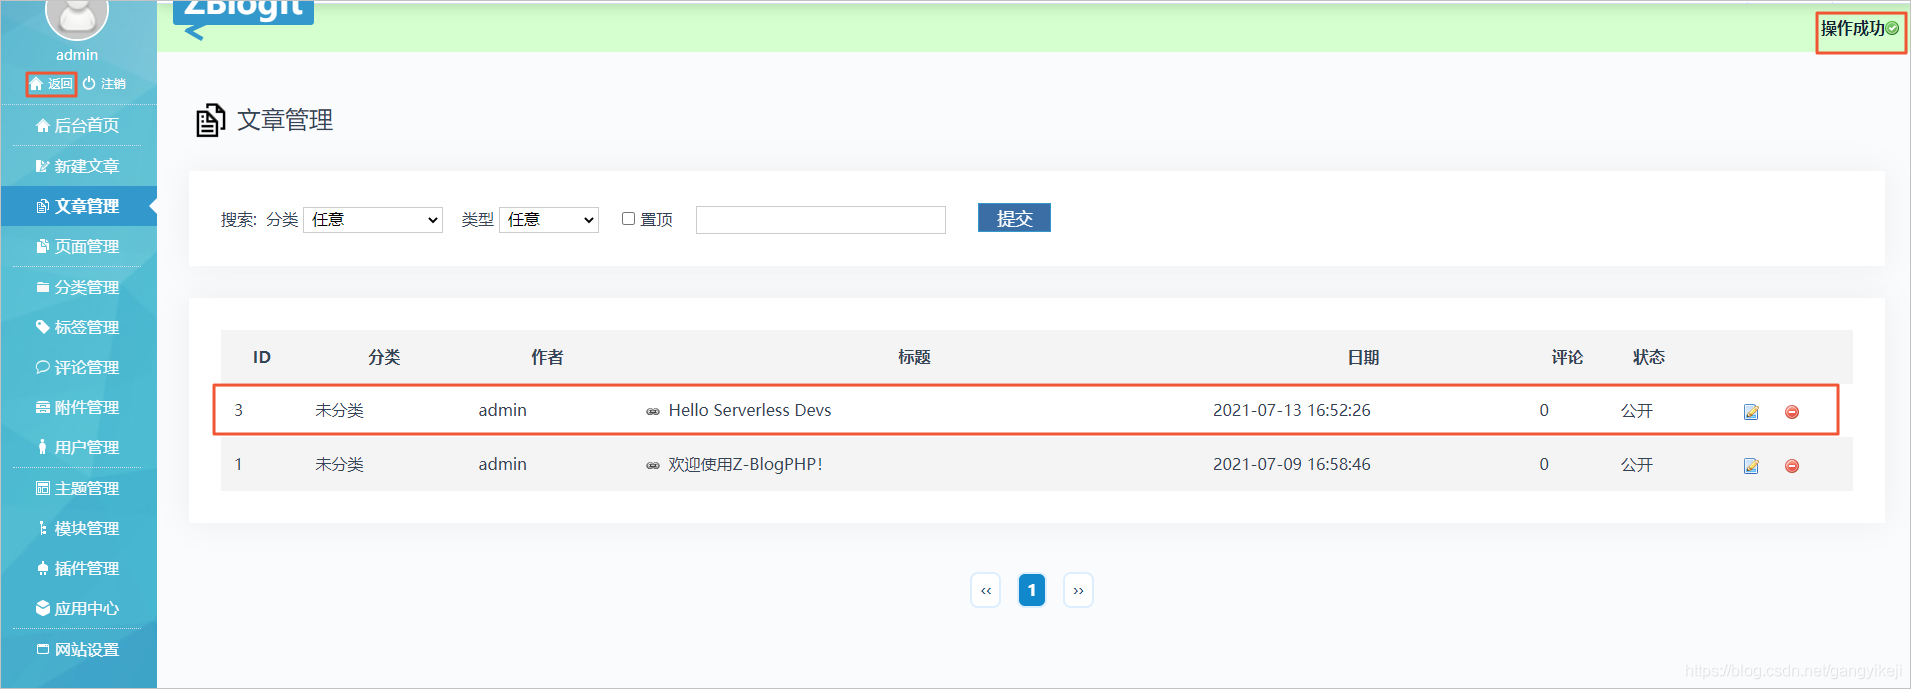The height and width of the screenshot is (689, 1911).
Task: Toggle the 置顶 checkbox
Action: tap(628, 218)
